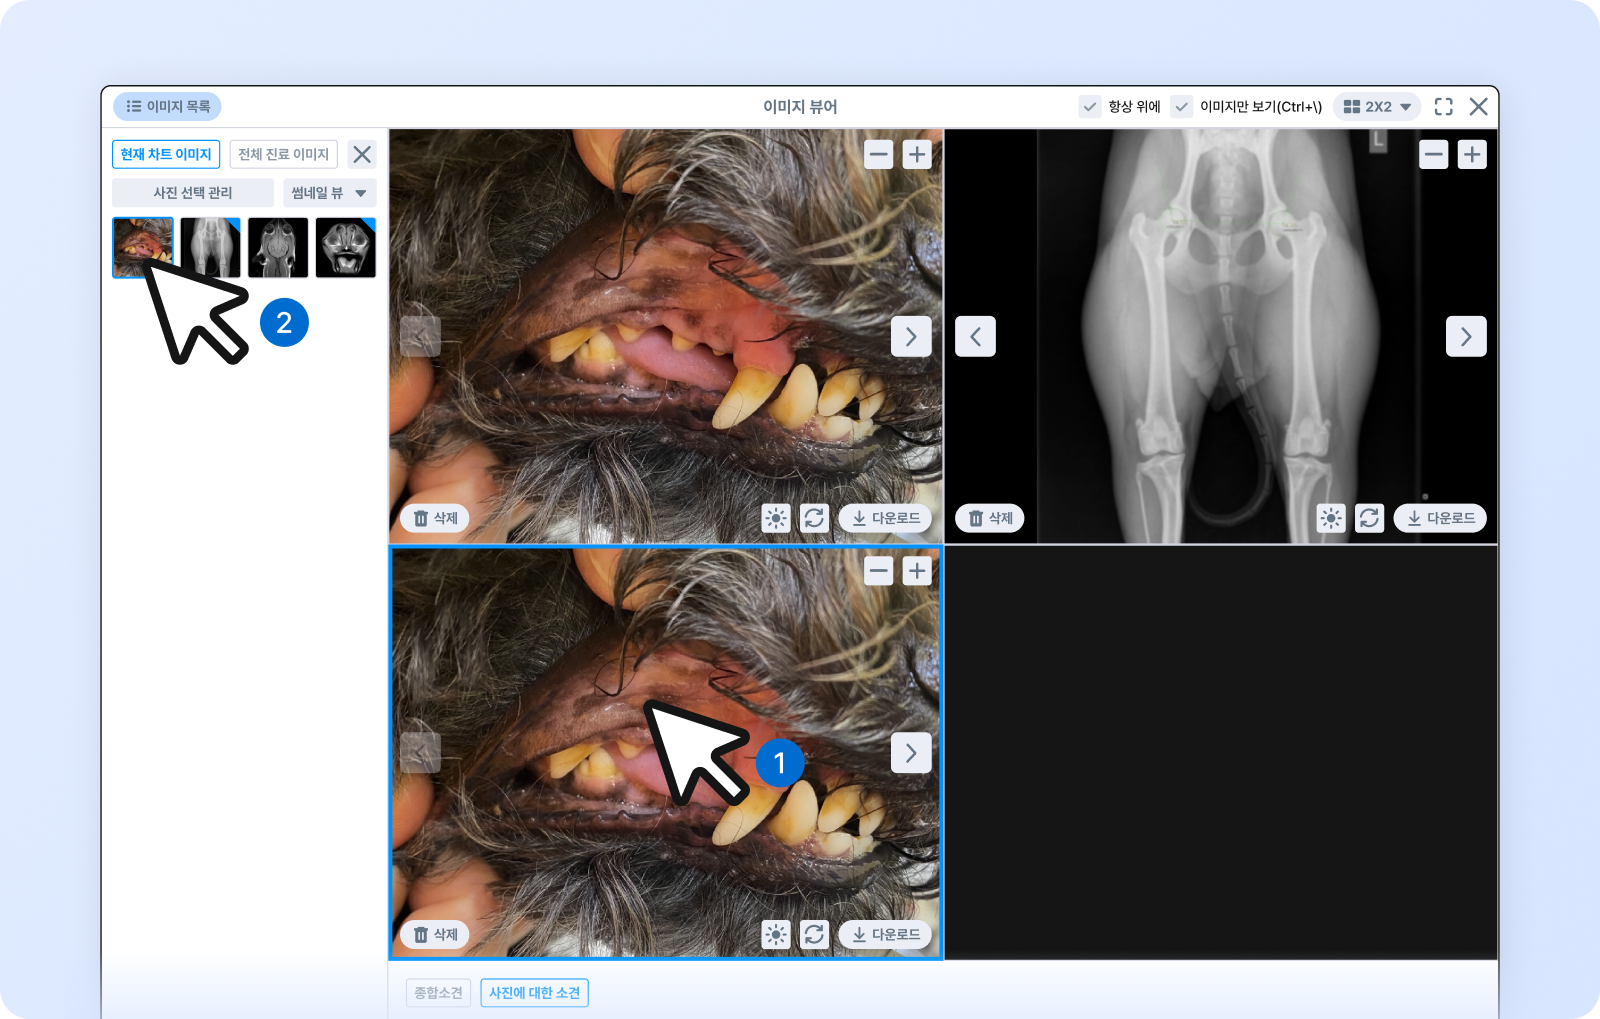The width and height of the screenshot is (1600, 1019).
Task: Switch to 전체 진료 이미지 tab
Action: click(x=284, y=154)
